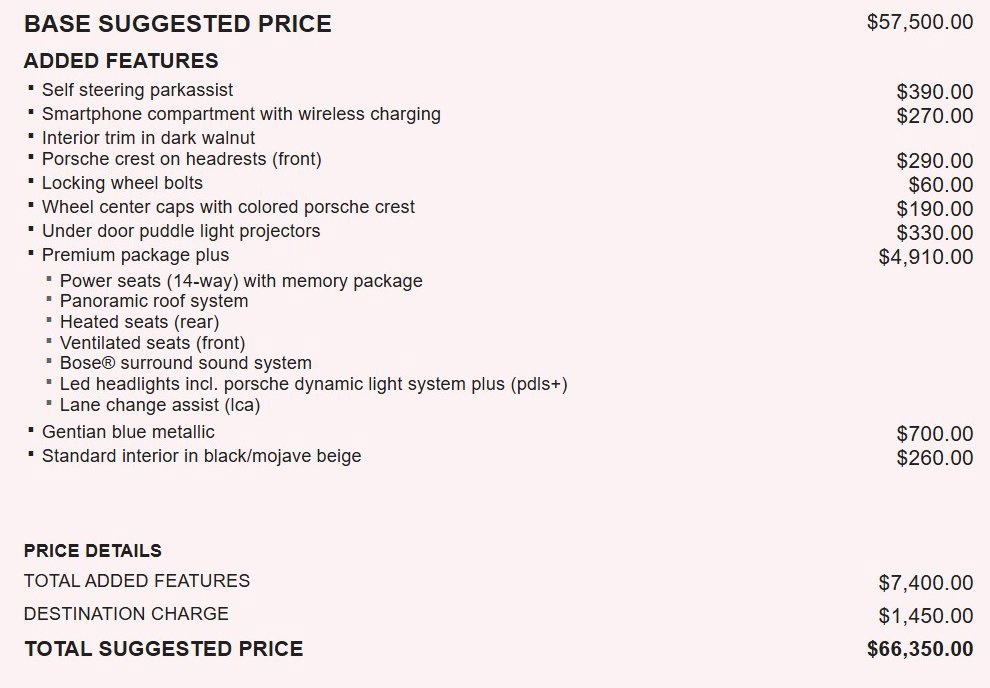Click the Destination Charge amount $1,450.00
Viewport: 990px width, 688px height.
tap(926, 615)
